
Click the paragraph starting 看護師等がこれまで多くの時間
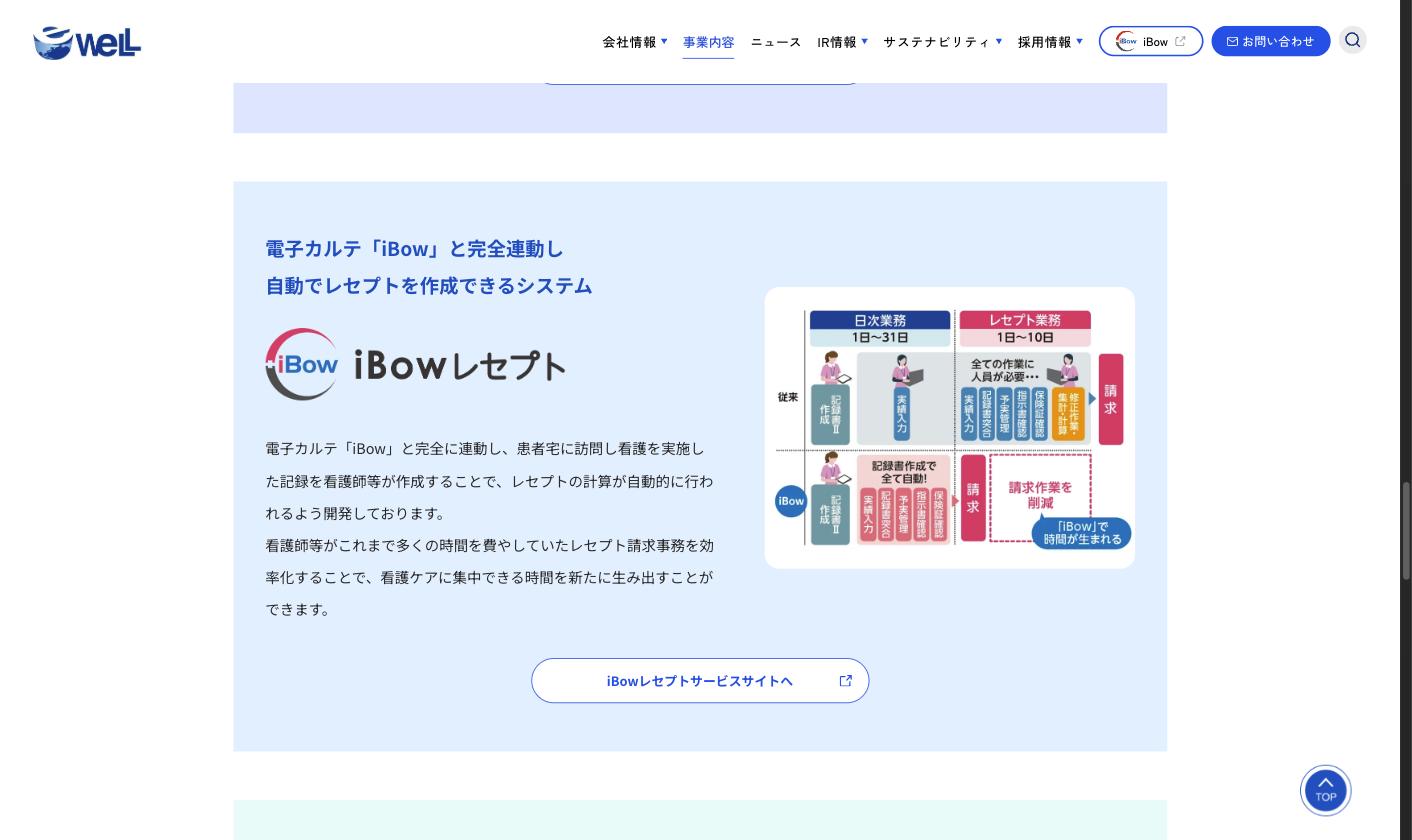489,577
